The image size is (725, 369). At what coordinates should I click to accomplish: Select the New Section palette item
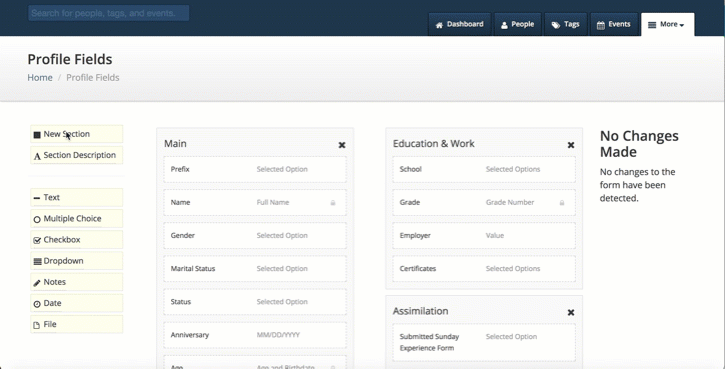click(x=77, y=134)
